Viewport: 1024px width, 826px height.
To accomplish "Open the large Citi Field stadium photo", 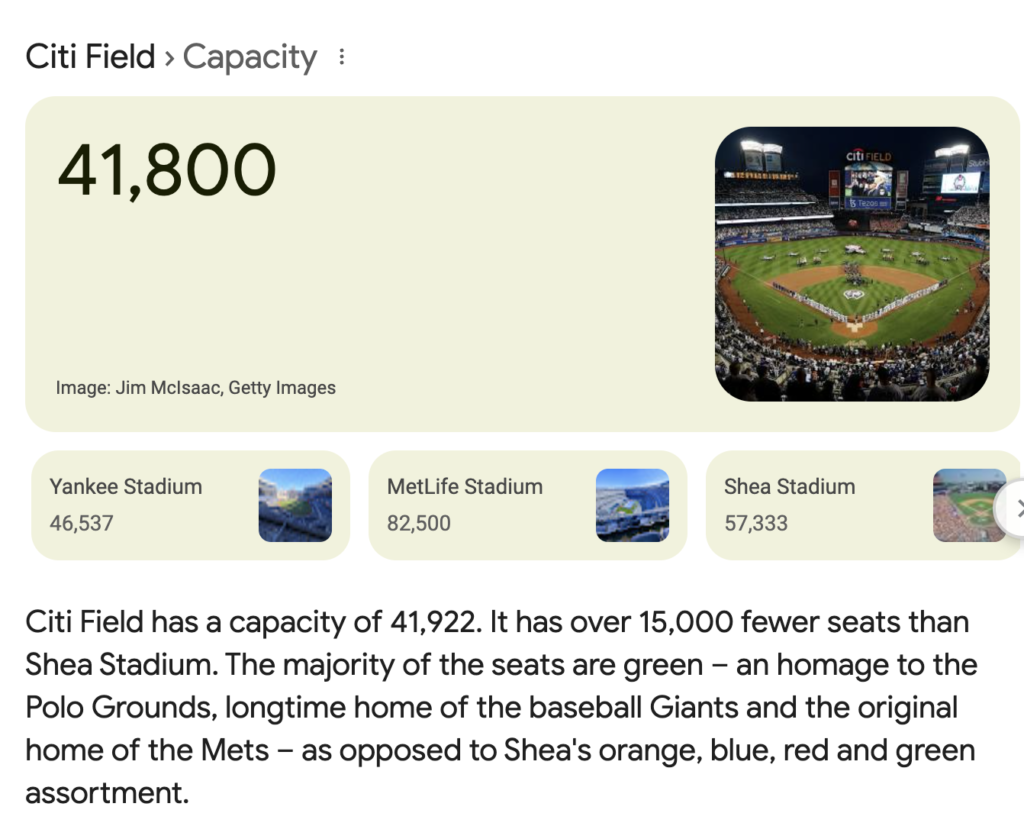I will 852,264.
